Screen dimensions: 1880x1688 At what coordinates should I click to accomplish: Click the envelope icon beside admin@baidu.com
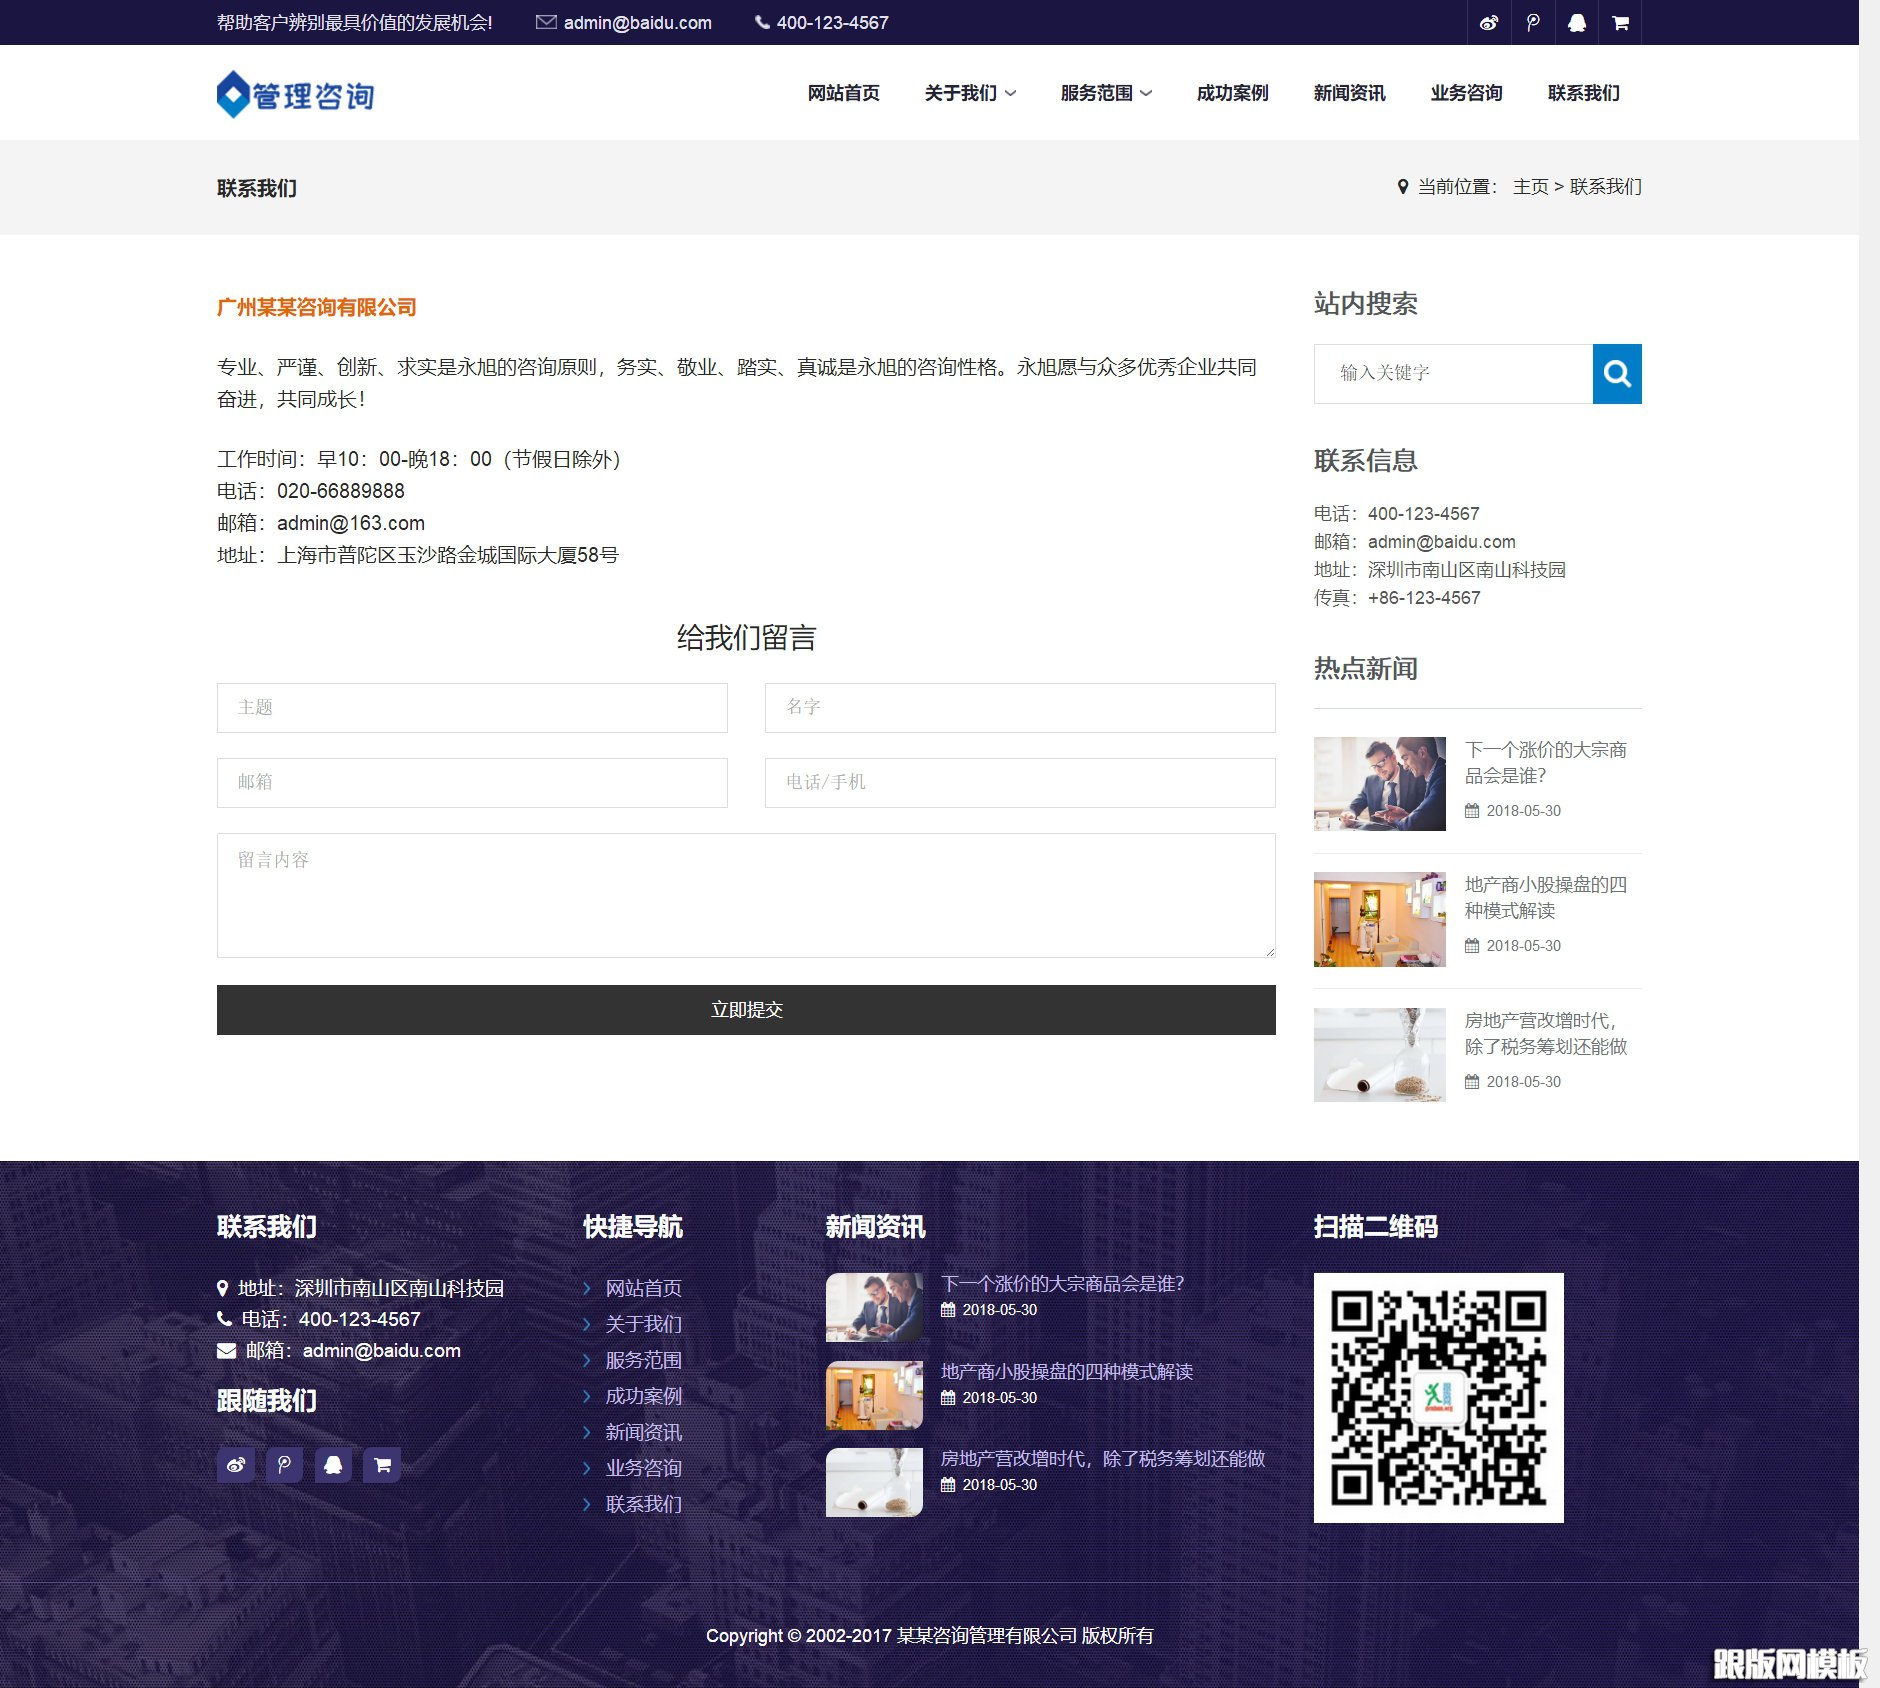click(x=546, y=21)
